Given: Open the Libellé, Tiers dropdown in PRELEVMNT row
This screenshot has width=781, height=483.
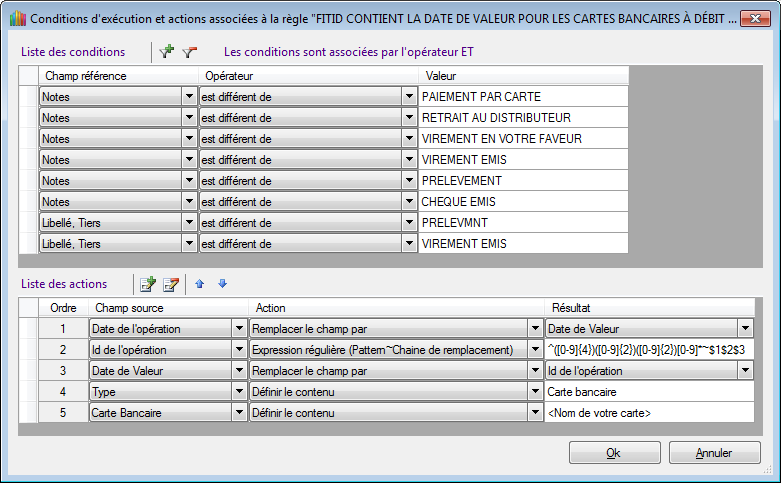Looking at the screenshot, I should (x=189, y=223).
